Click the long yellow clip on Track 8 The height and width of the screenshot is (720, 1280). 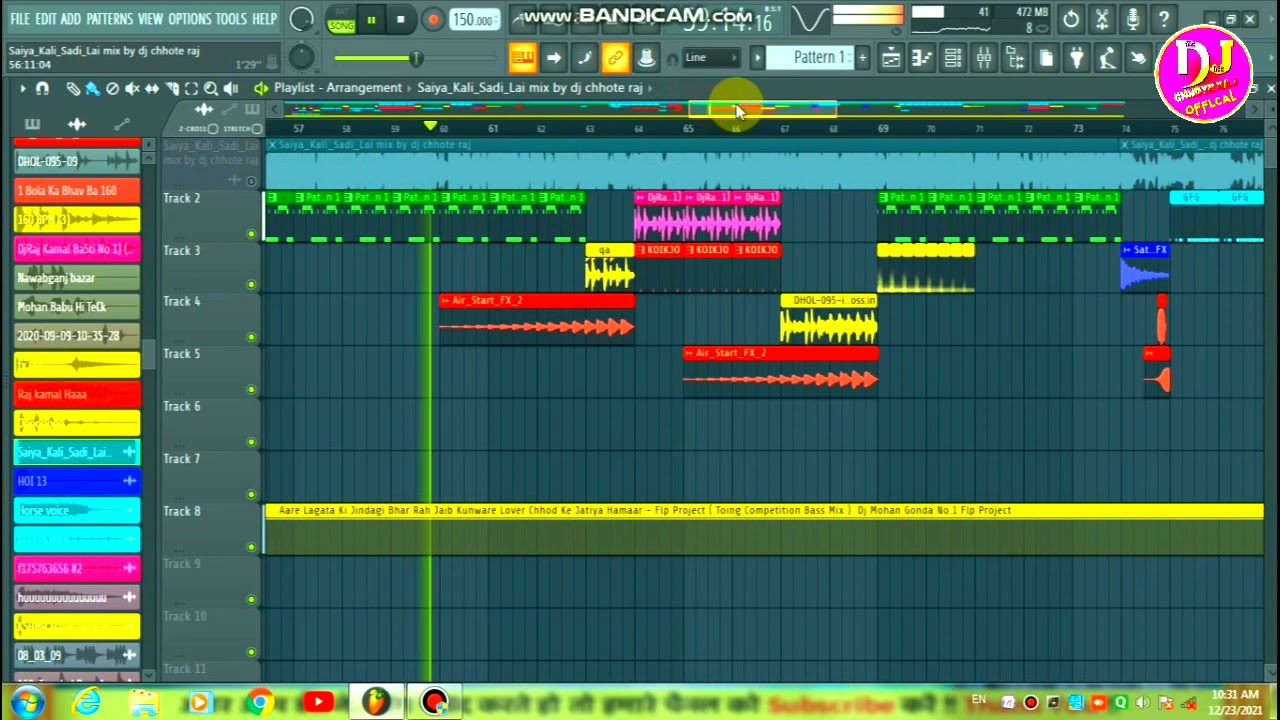[763, 529]
